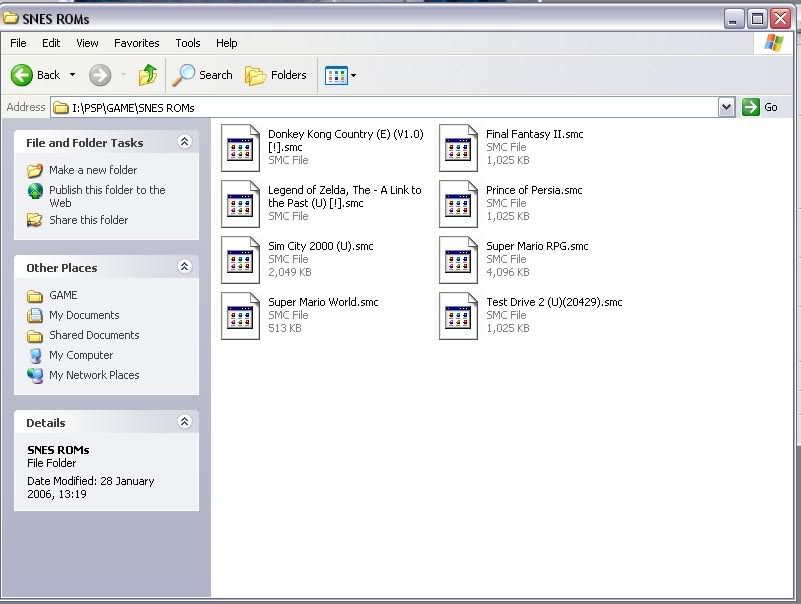Open the Shared Documents link
This screenshot has width=801, height=604.
click(94, 335)
